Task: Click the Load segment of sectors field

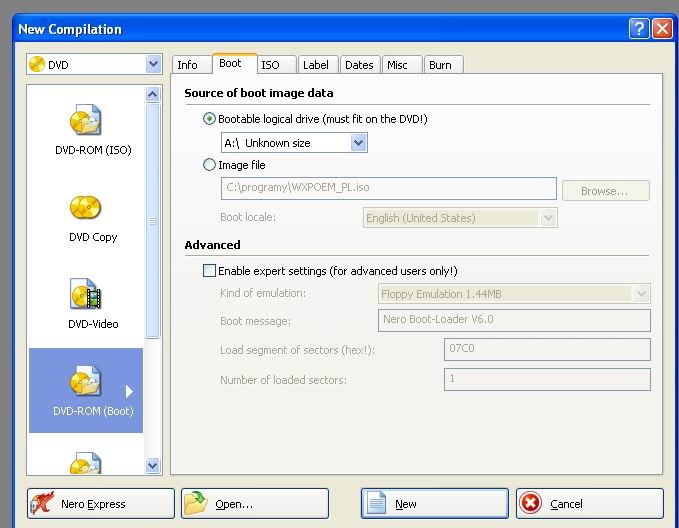Action: 547,349
